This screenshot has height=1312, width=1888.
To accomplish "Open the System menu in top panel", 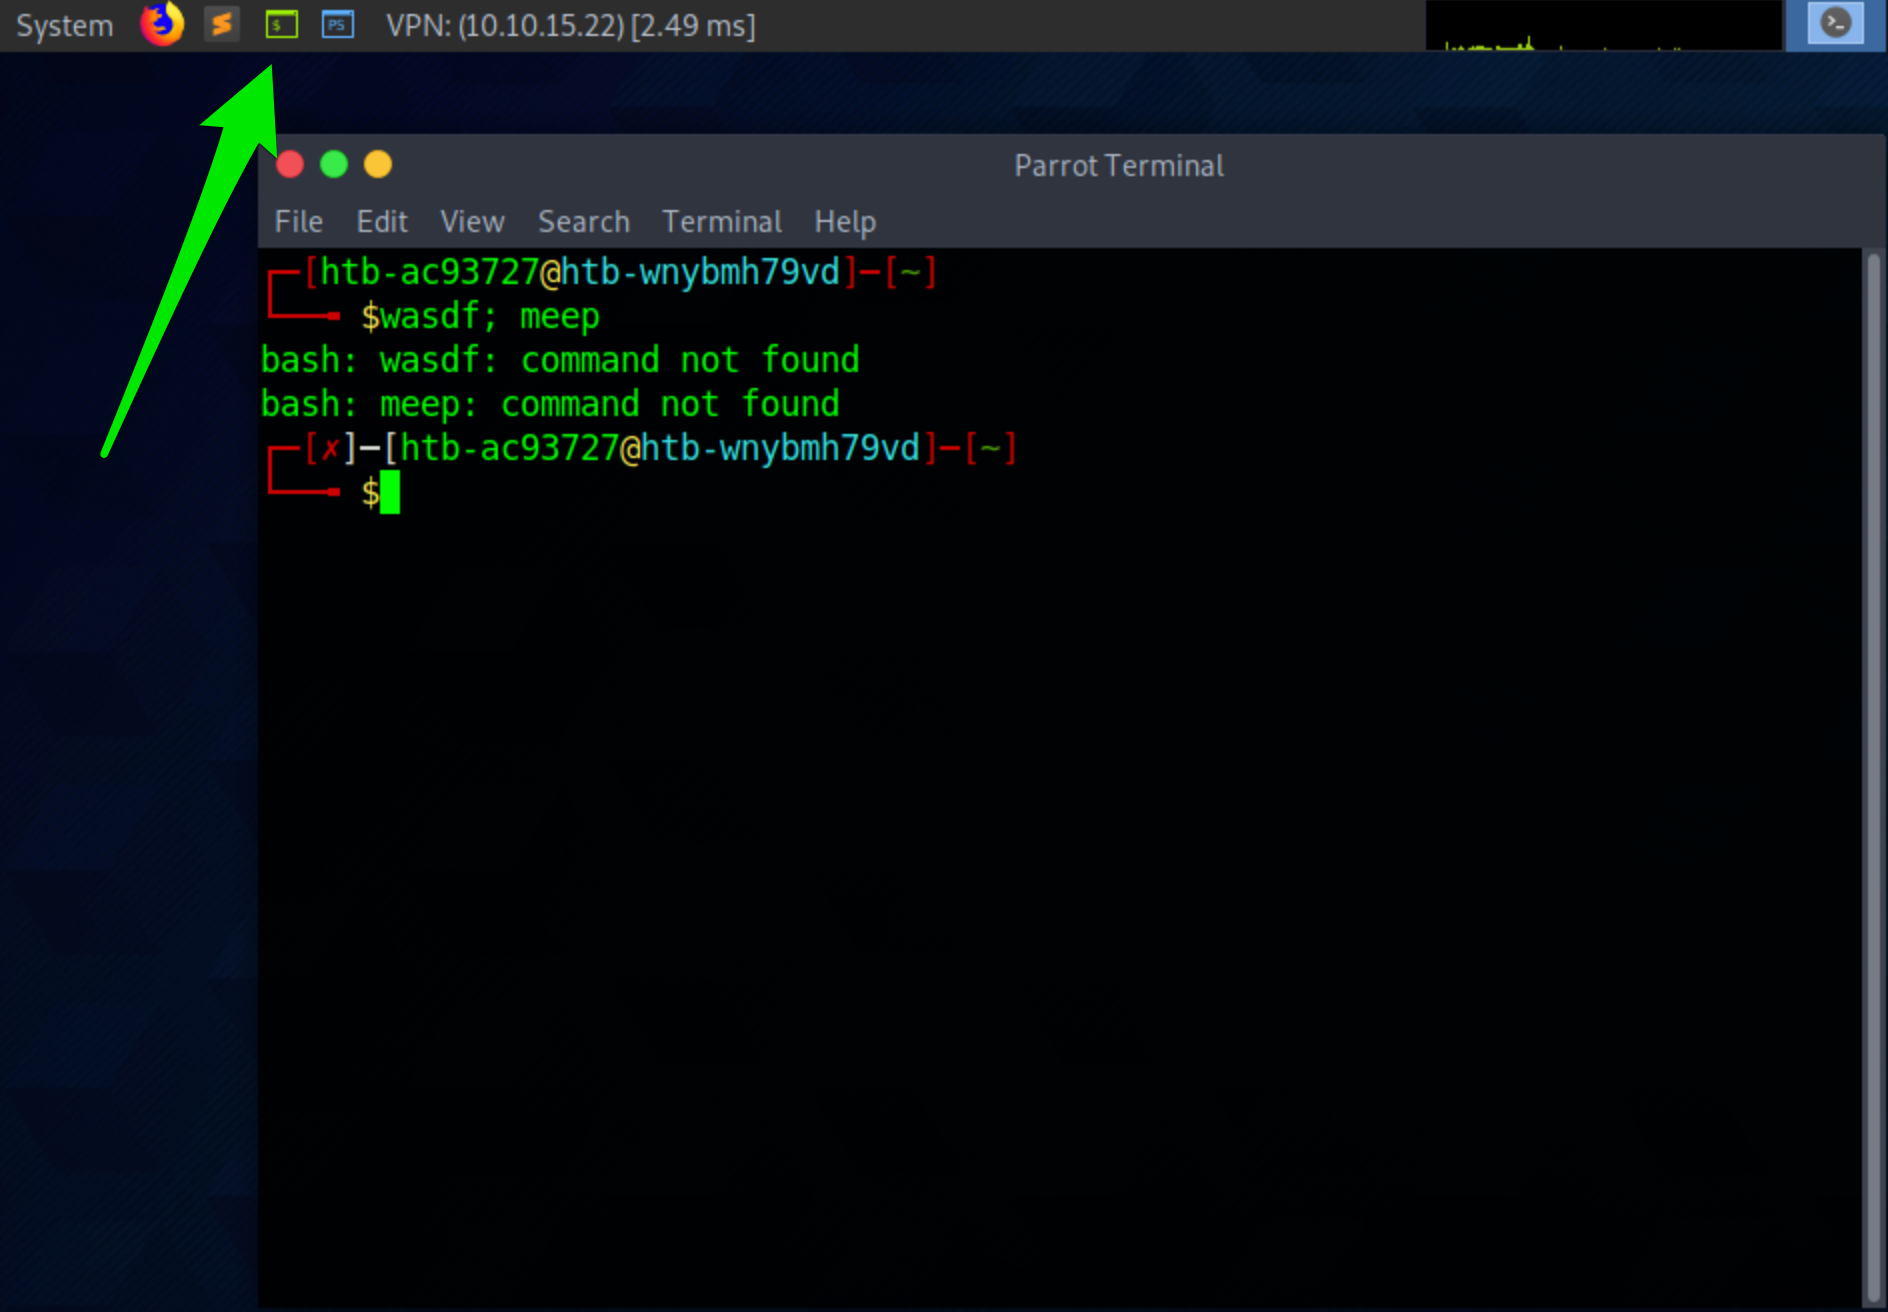I will (x=64, y=25).
